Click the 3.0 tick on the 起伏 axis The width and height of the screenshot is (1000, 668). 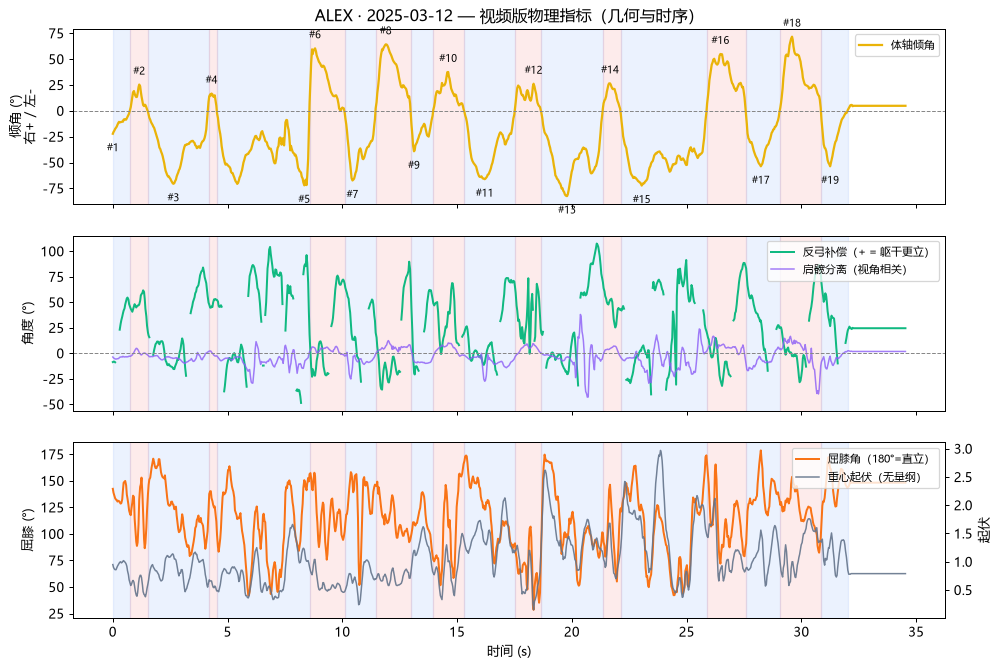963,449
